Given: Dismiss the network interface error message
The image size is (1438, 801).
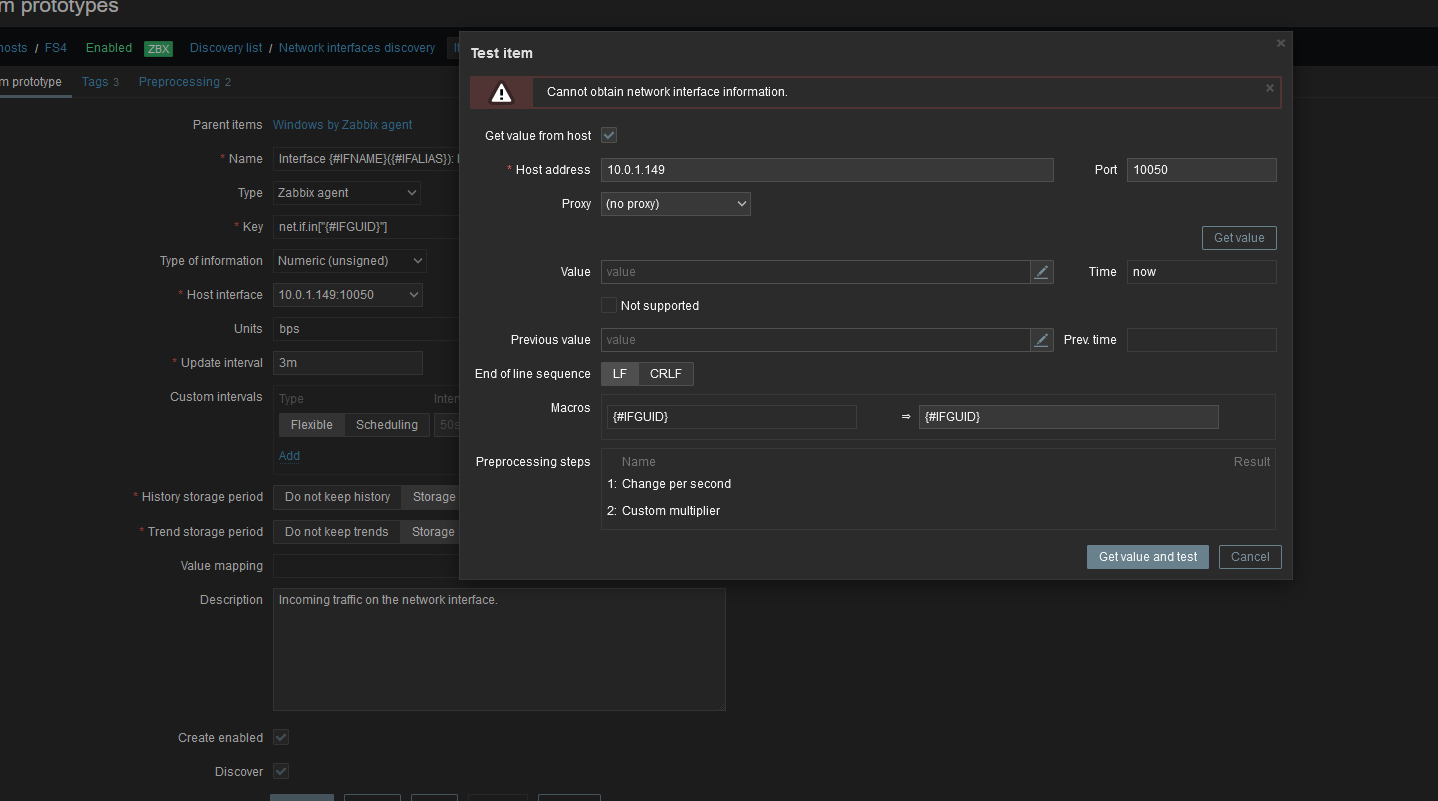Looking at the screenshot, I should 1270,88.
